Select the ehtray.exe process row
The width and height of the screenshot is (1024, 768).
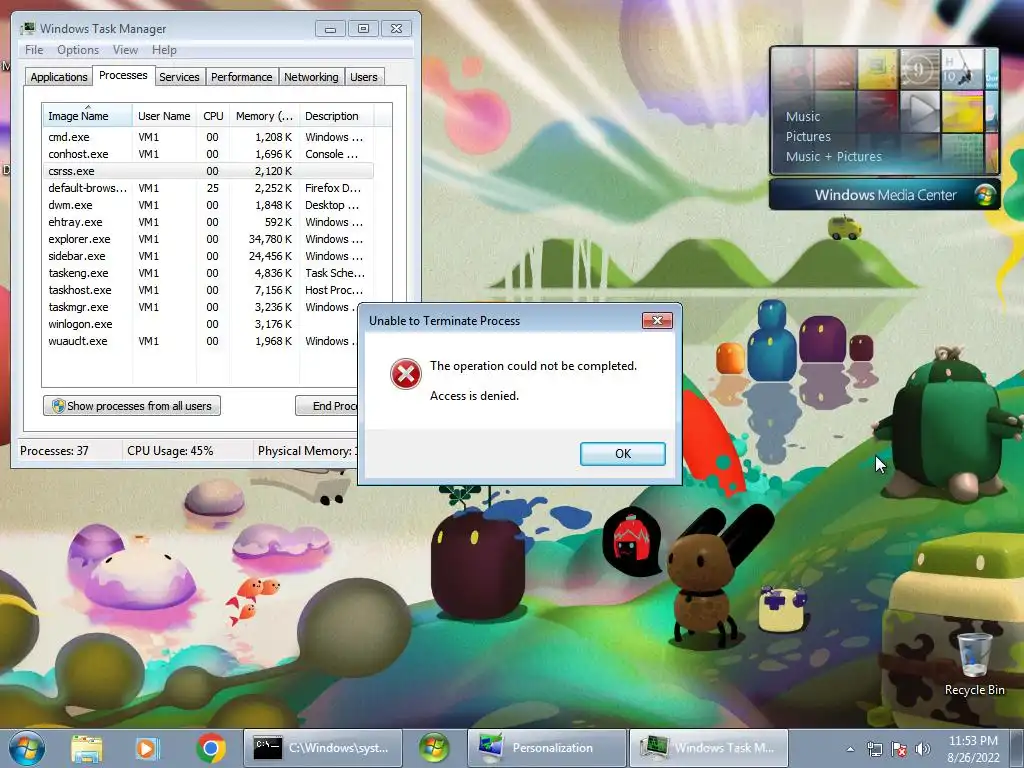pos(208,222)
